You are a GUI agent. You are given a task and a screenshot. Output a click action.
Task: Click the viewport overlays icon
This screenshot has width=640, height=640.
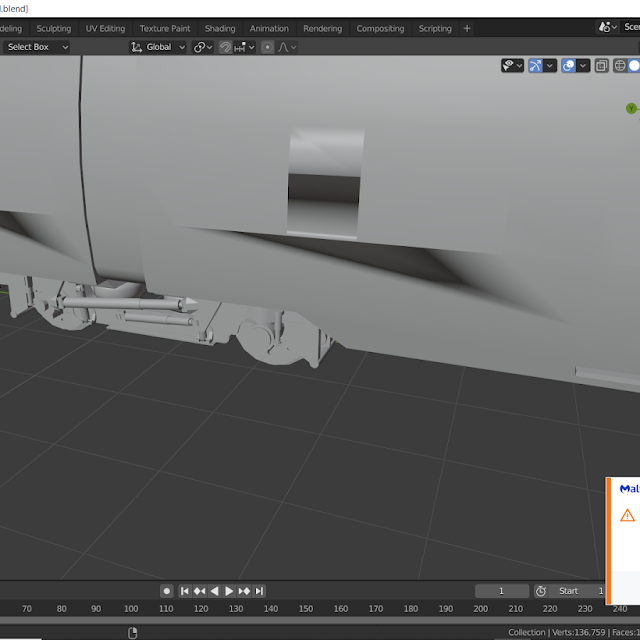point(568,66)
